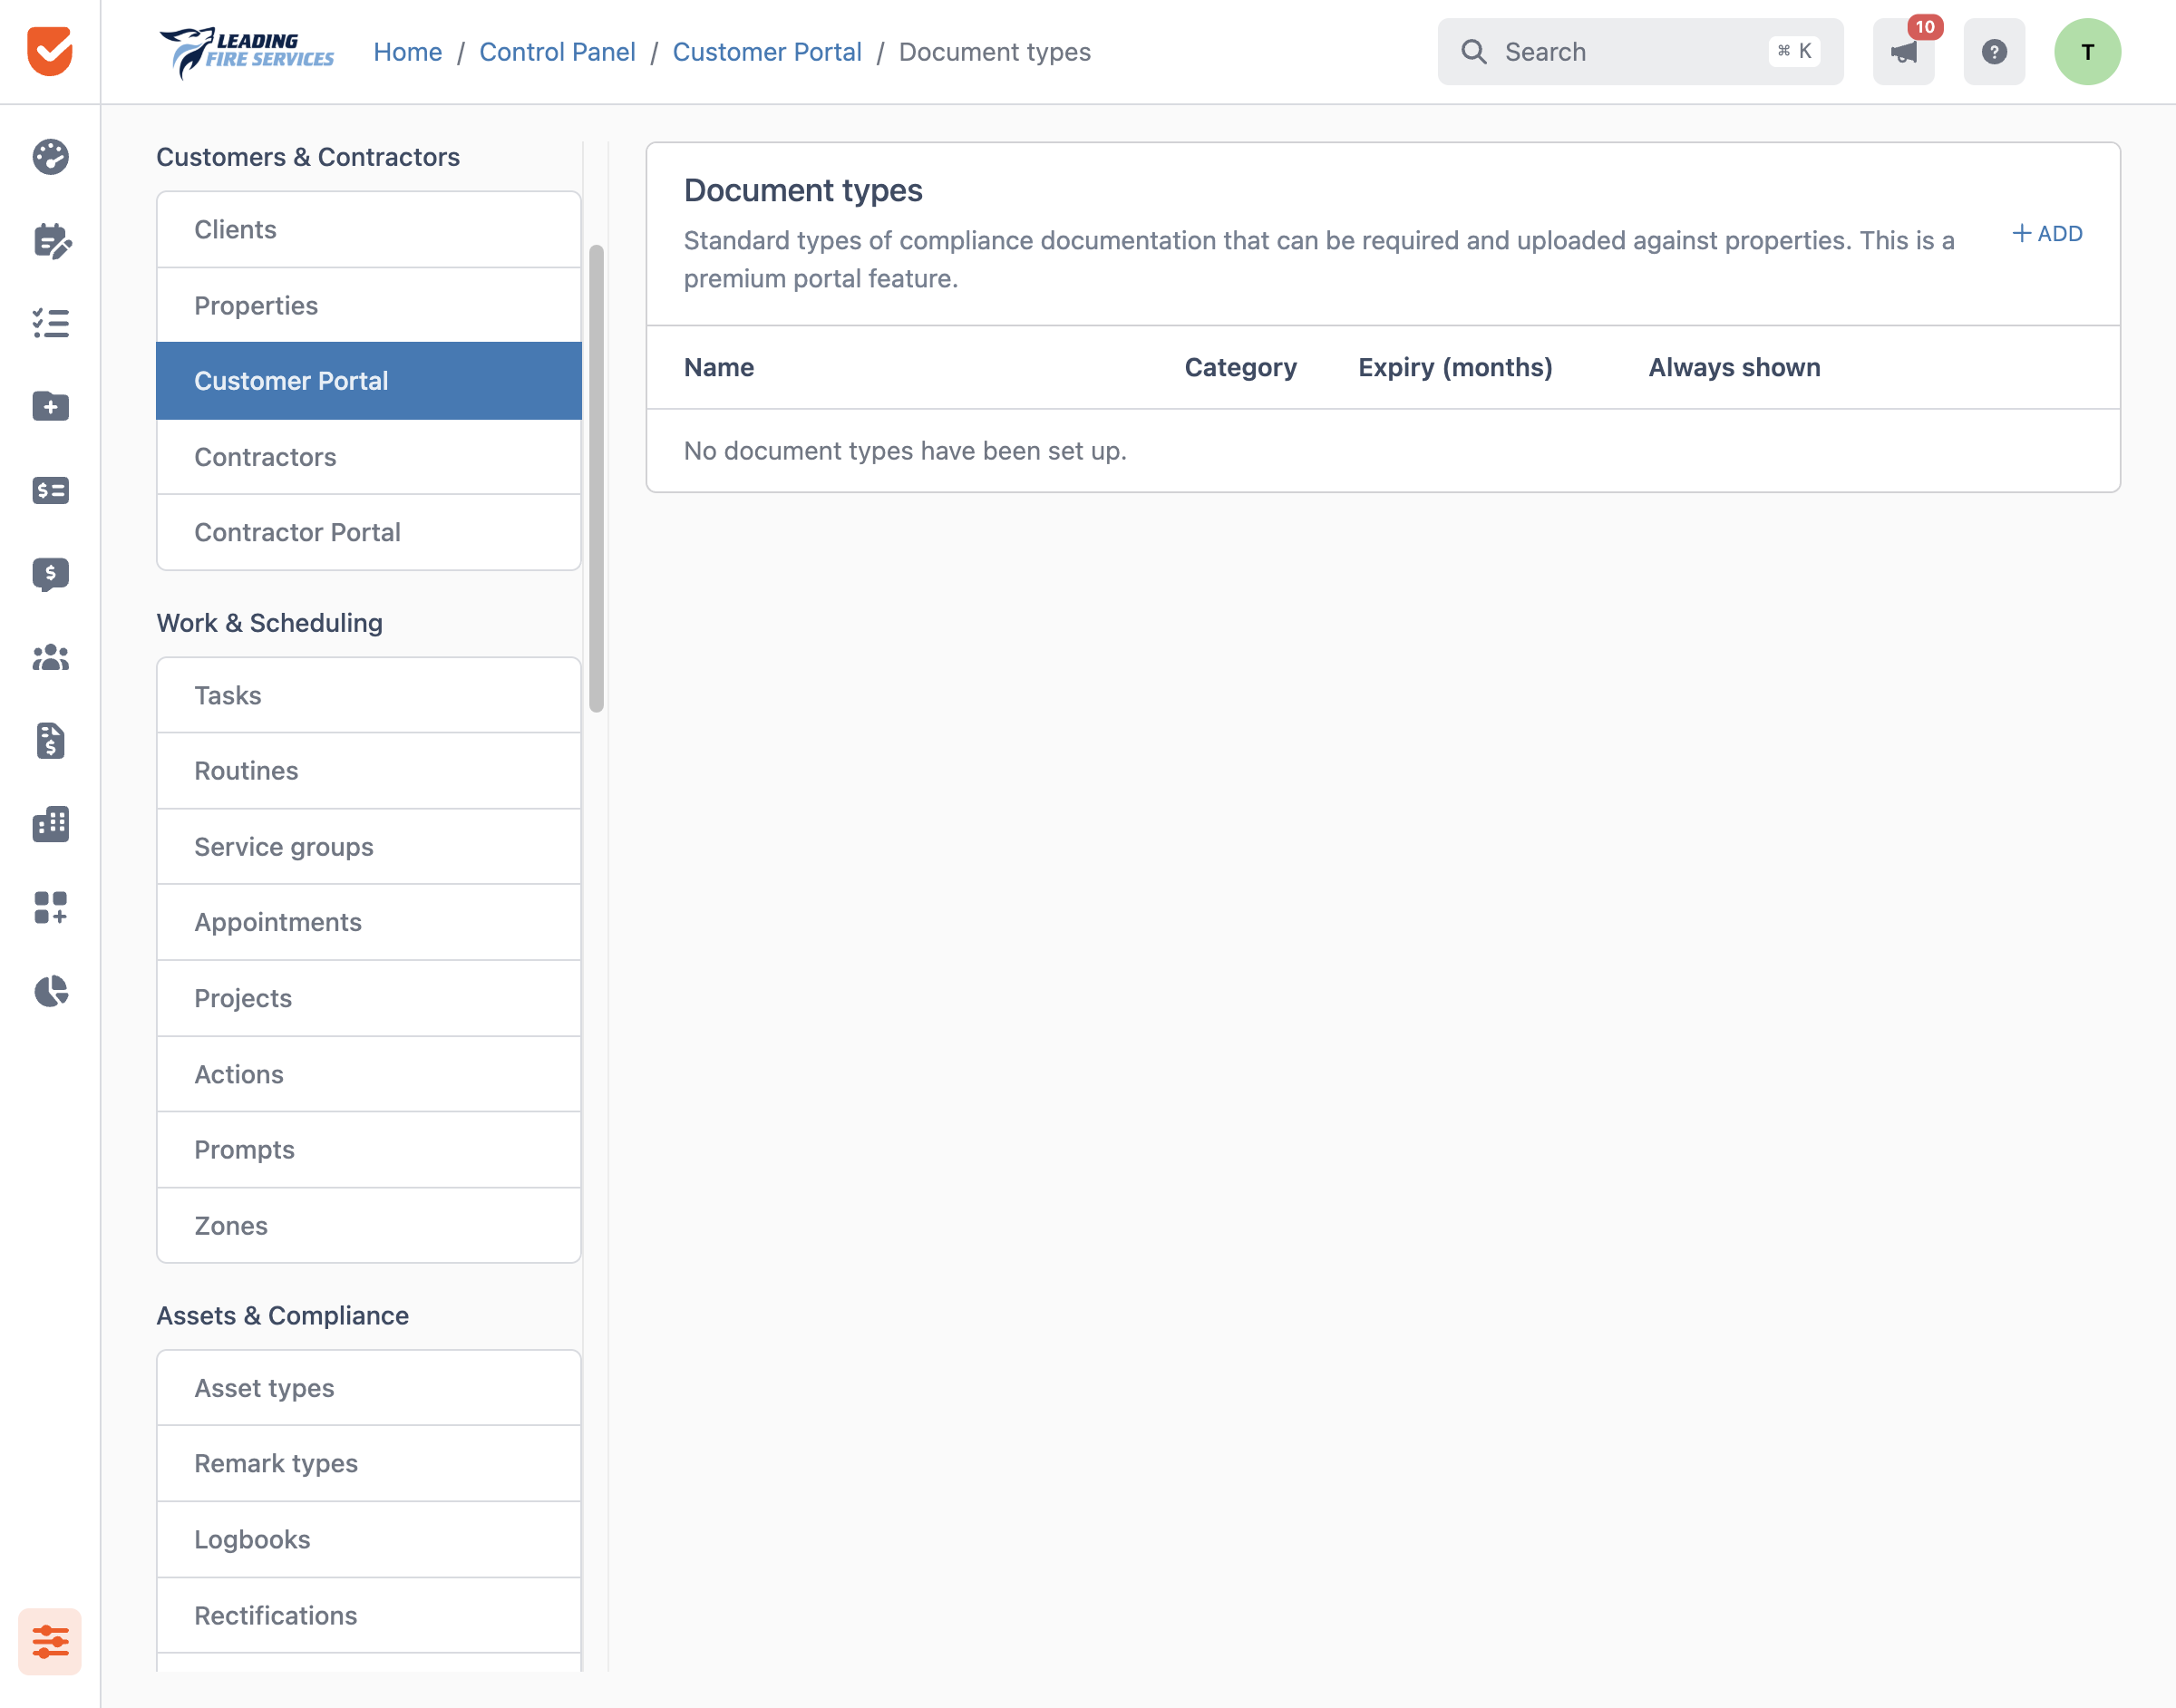2176x1708 pixels.
Task: Select Prompts in the side menu
Action: click(x=369, y=1150)
